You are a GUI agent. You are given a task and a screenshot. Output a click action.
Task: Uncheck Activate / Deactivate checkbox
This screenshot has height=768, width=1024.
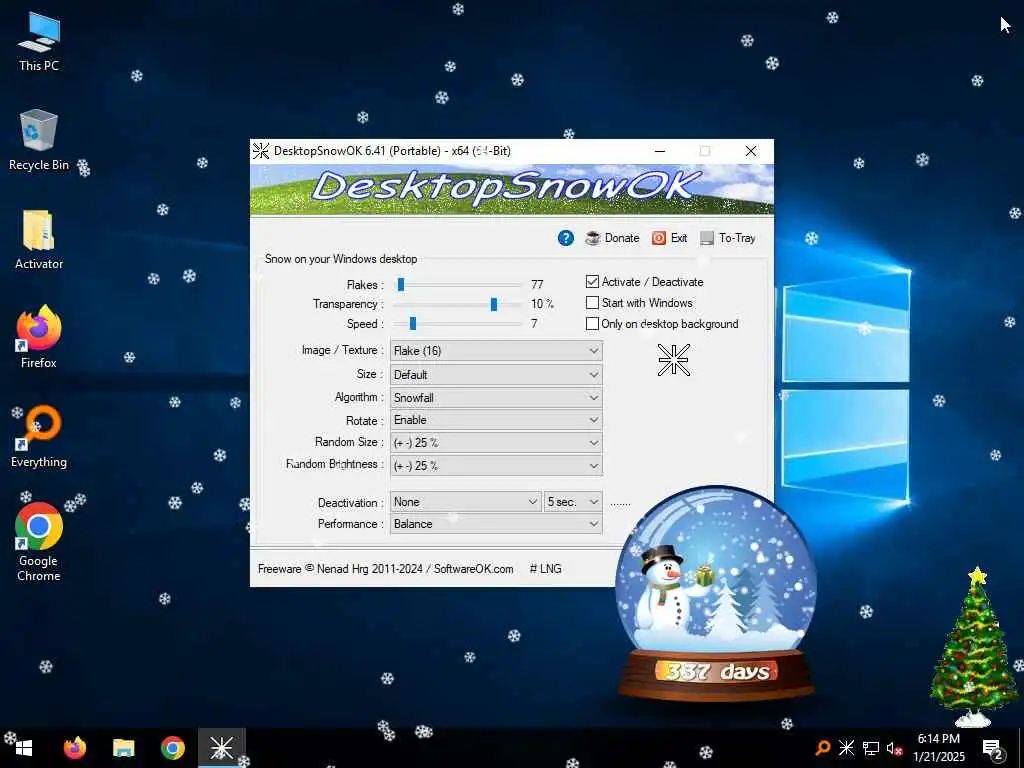pyautogui.click(x=592, y=281)
